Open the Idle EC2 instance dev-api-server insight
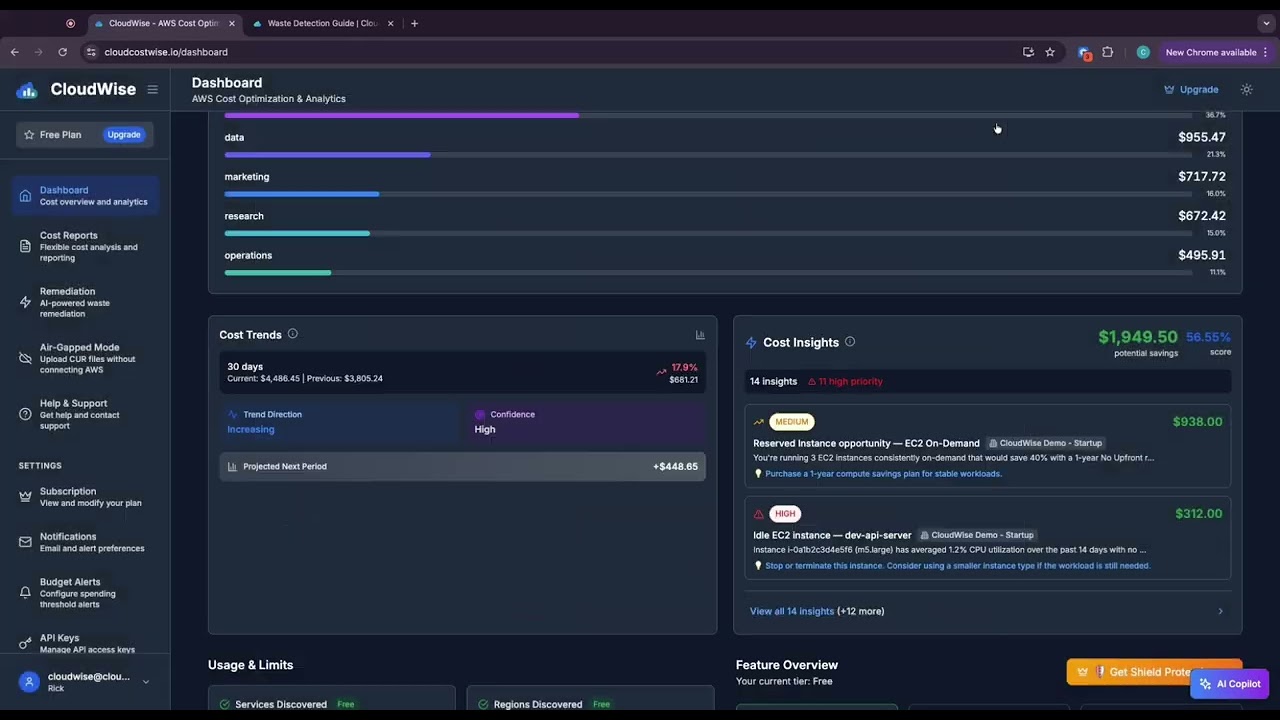The image size is (1280, 720). pos(988,539)
